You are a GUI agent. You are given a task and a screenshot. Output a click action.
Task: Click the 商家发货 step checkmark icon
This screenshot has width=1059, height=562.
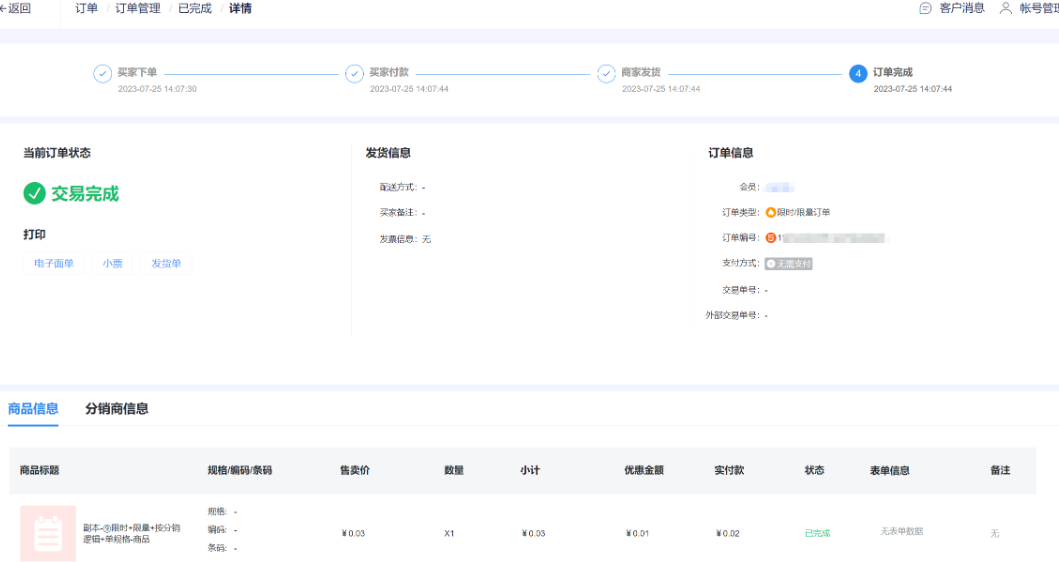coord(606,74)
